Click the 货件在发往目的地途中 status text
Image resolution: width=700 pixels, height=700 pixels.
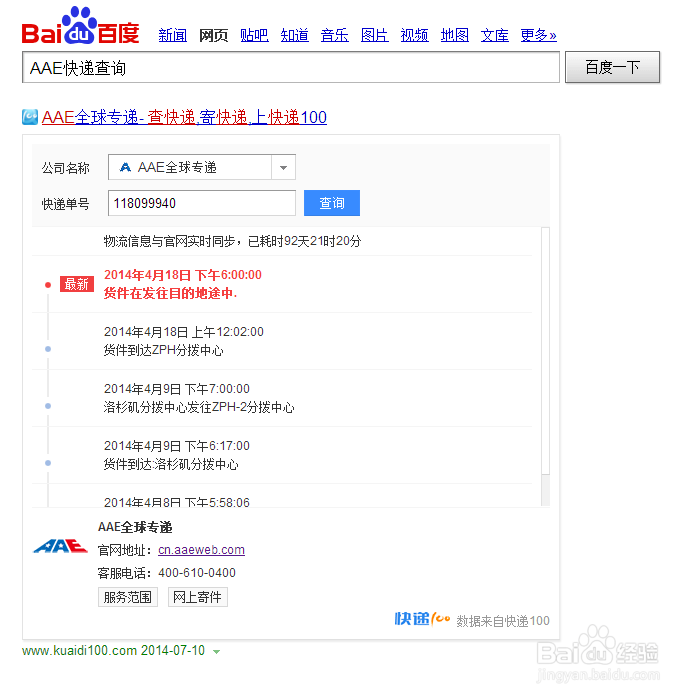(x=170, y=293)
